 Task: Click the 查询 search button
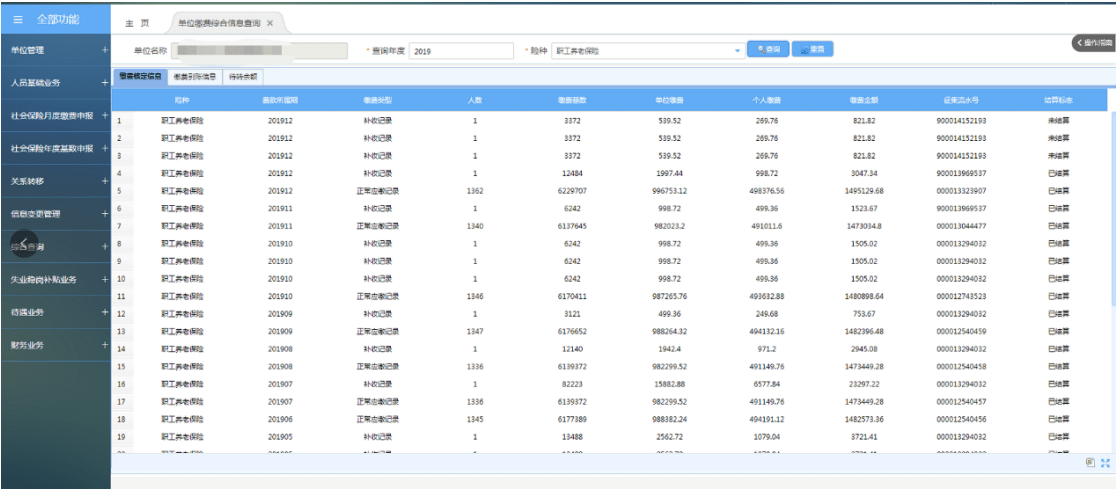769,49
